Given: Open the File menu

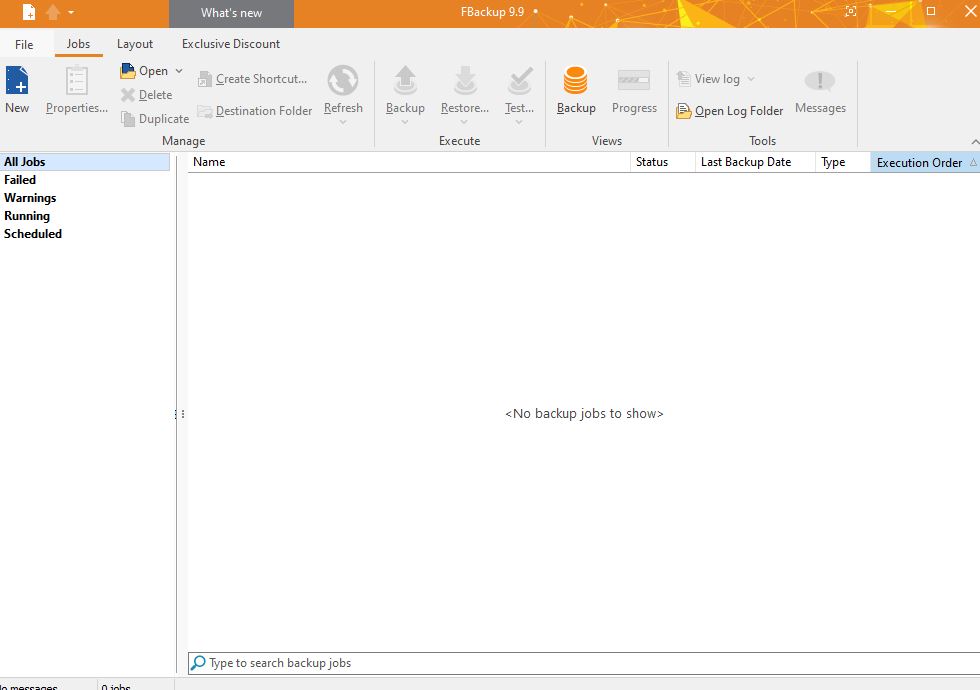Looking at the screenshot, I should tap(24, 44).
